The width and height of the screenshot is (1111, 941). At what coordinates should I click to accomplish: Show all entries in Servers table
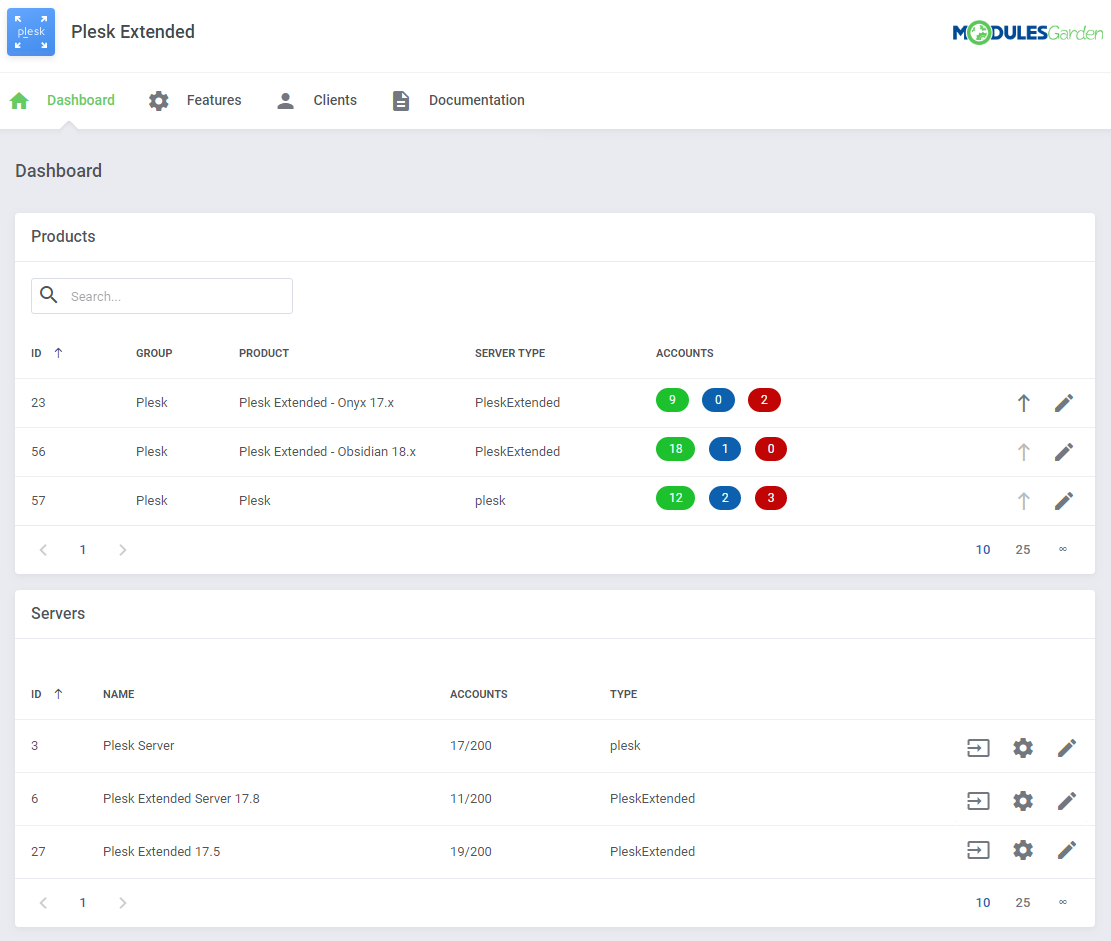click(1062, 902)
